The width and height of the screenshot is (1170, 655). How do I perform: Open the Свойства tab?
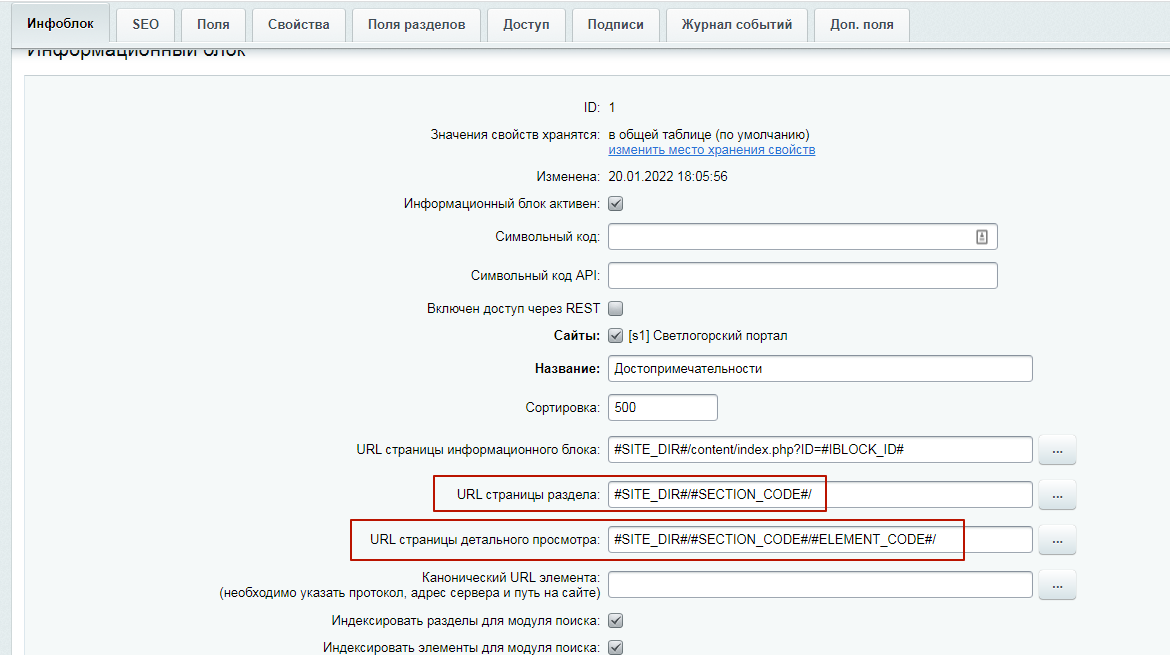298,25
